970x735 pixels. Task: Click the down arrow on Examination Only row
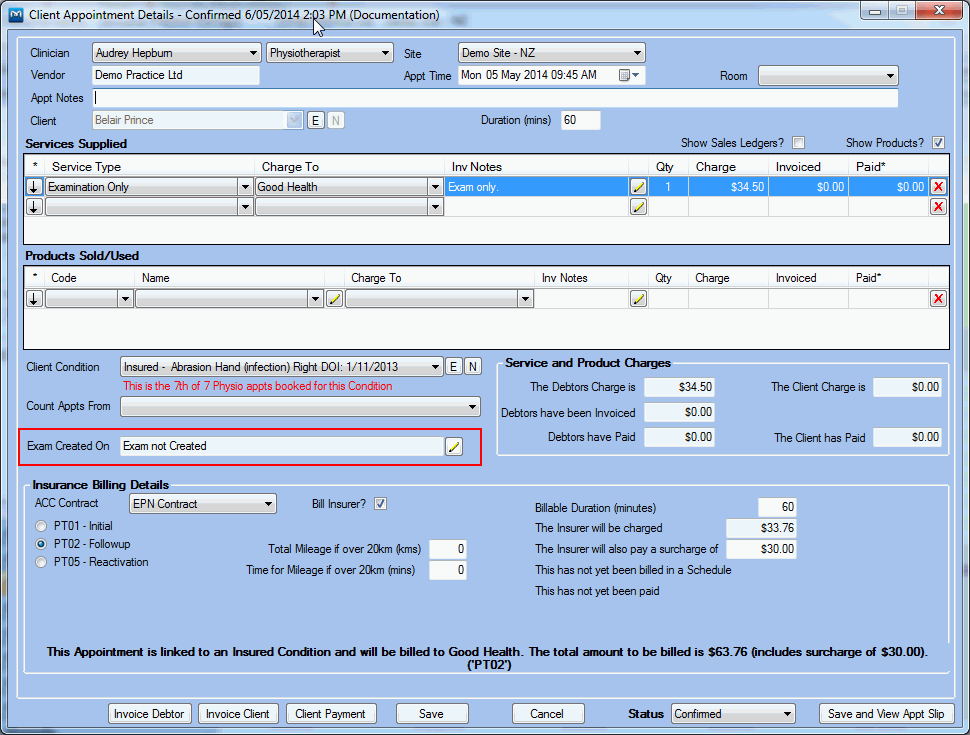coord(34,187)
